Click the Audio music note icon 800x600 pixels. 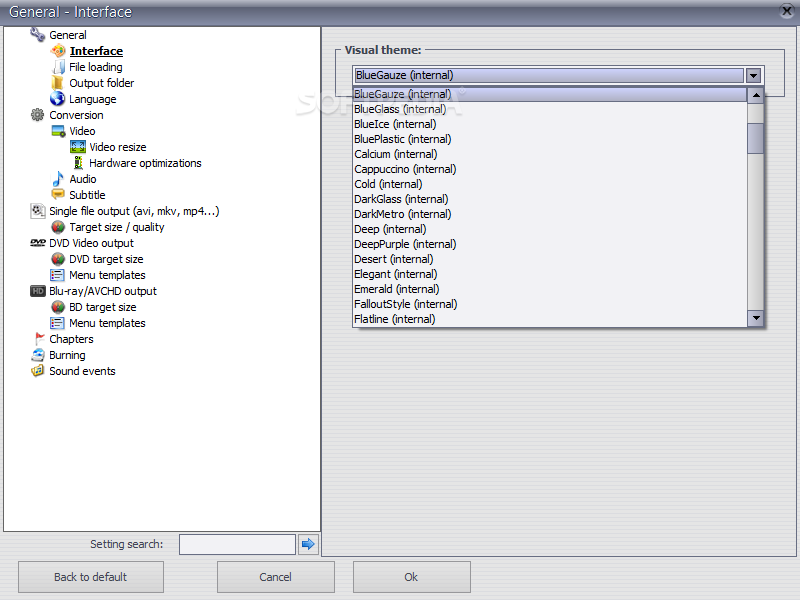pos(58,179)
